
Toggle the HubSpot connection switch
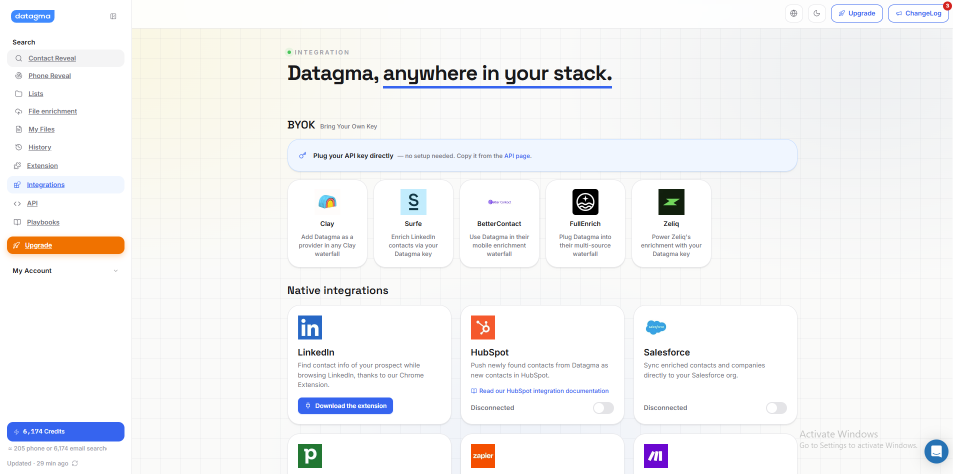point(604,408)
